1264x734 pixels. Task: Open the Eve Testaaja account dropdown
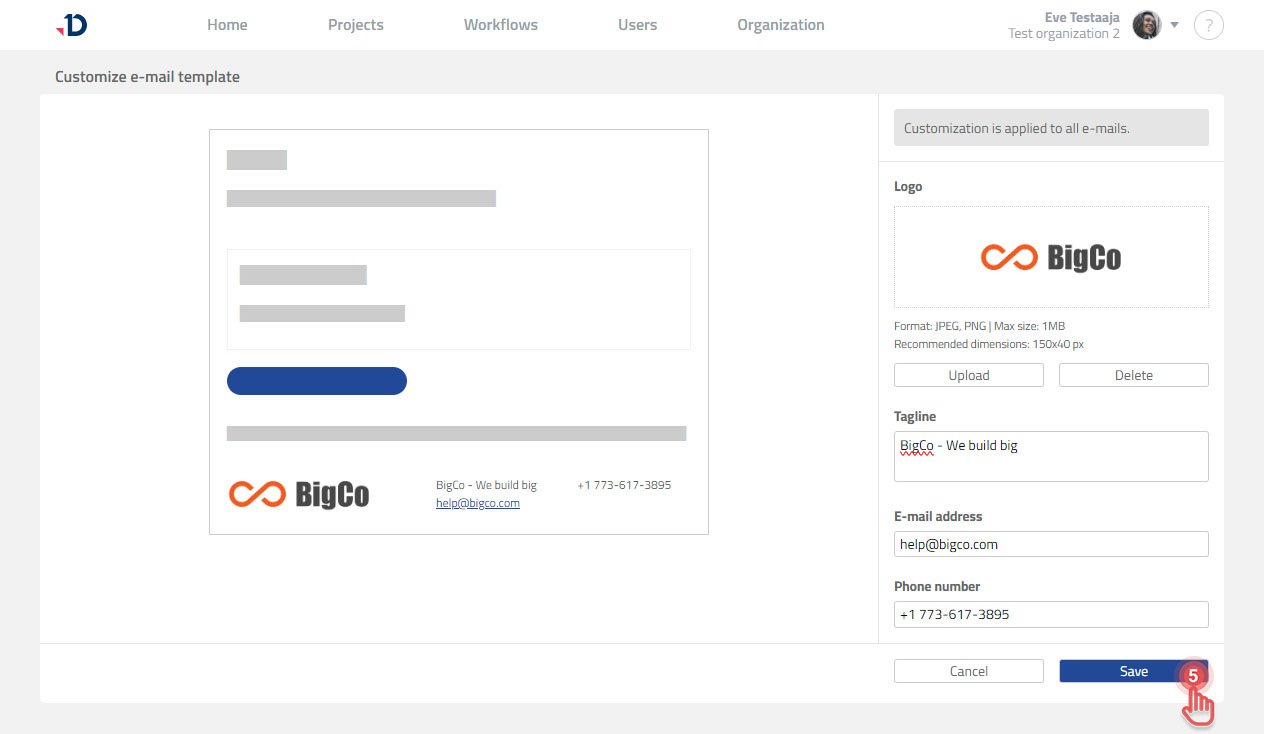[1082, 16]
